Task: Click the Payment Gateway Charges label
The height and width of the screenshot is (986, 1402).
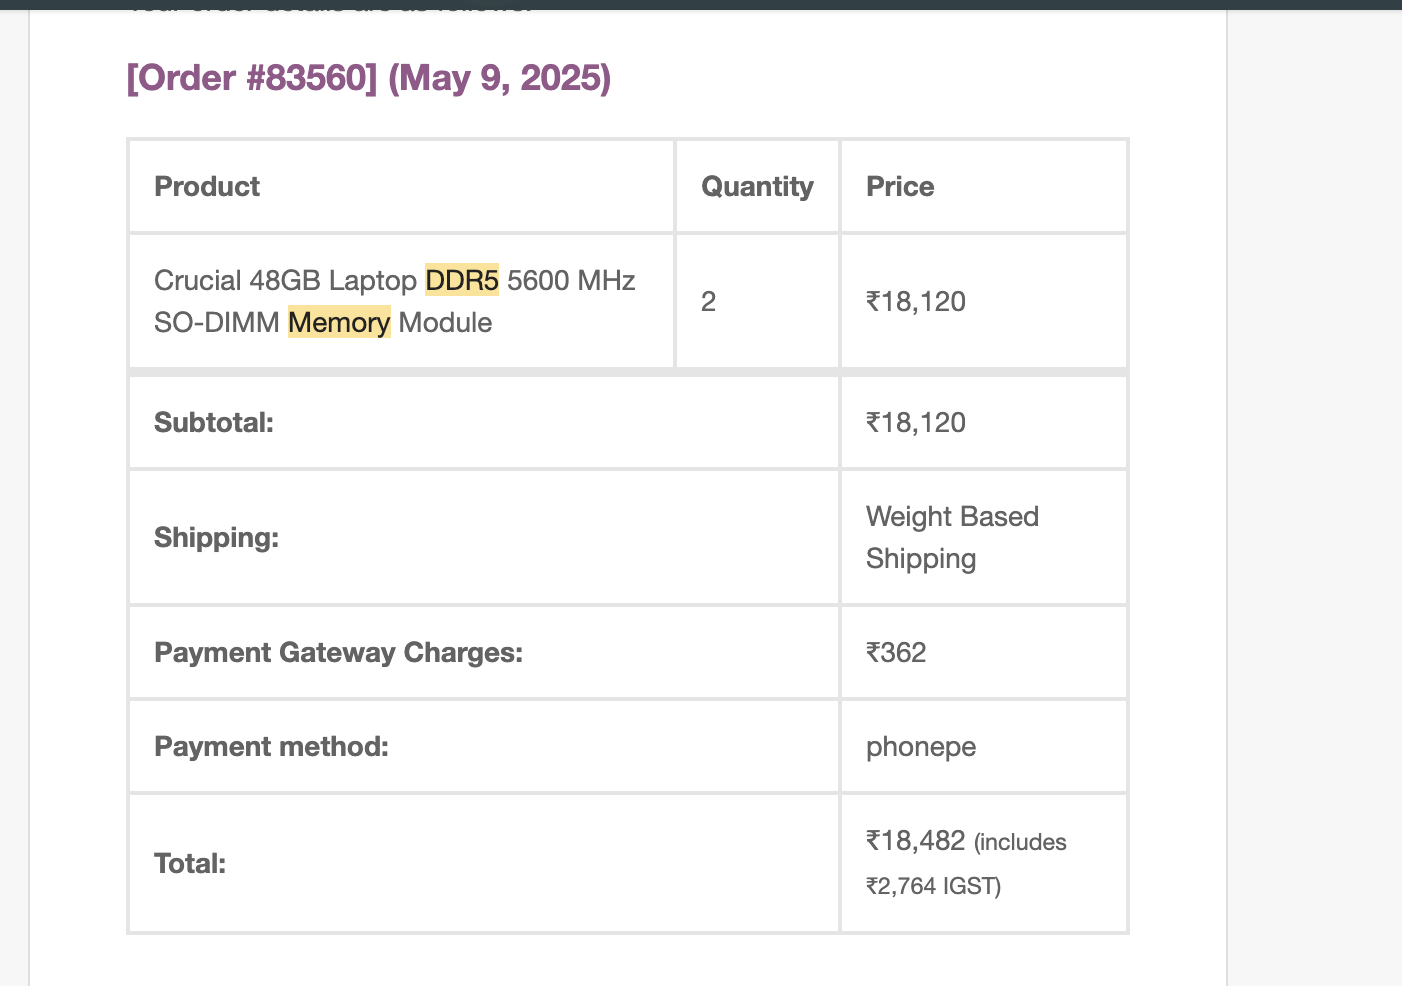Action: click(338, 653)
